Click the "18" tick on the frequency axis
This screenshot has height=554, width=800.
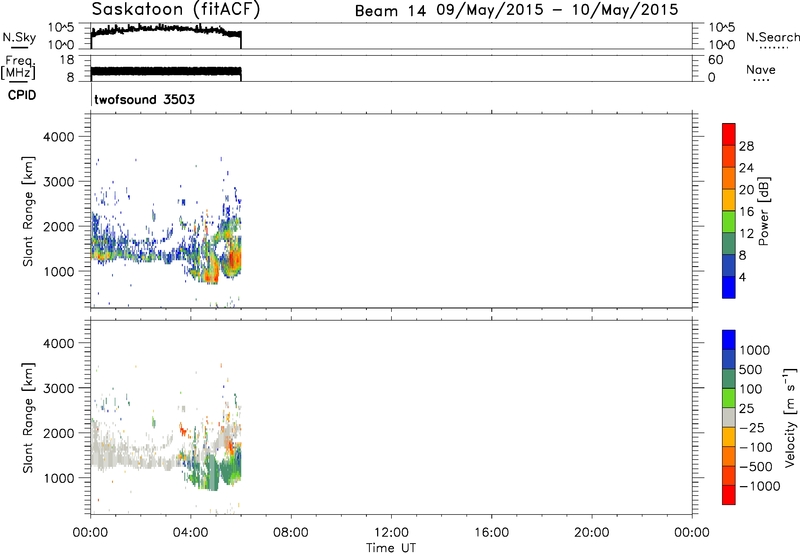(67, 60)
